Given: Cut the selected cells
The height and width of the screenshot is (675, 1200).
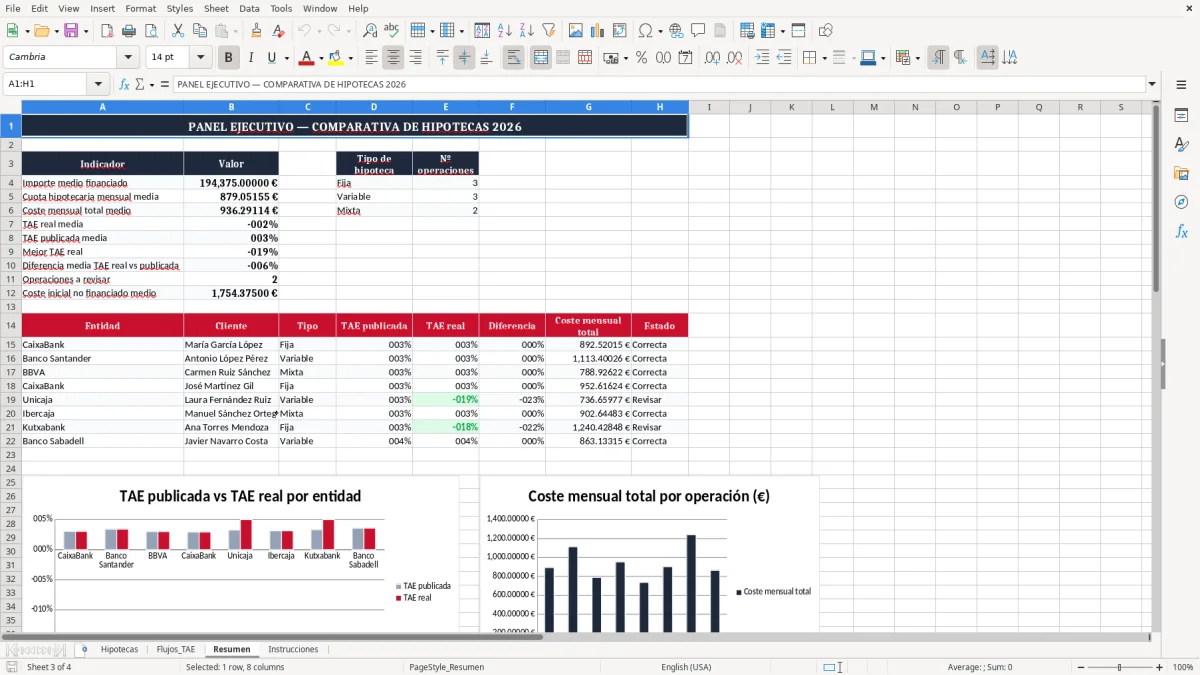Looking at the screenshot, I should [177, 31].
